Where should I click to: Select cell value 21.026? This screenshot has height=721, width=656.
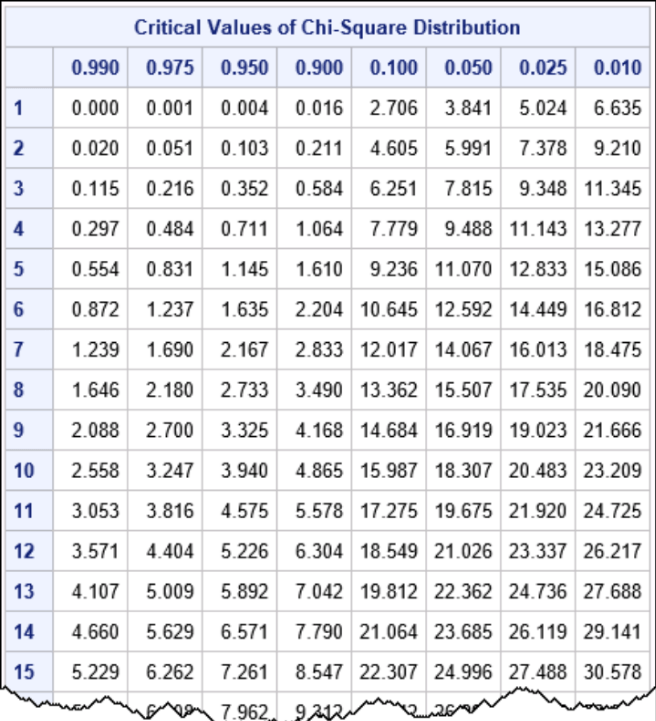(463, 551)
